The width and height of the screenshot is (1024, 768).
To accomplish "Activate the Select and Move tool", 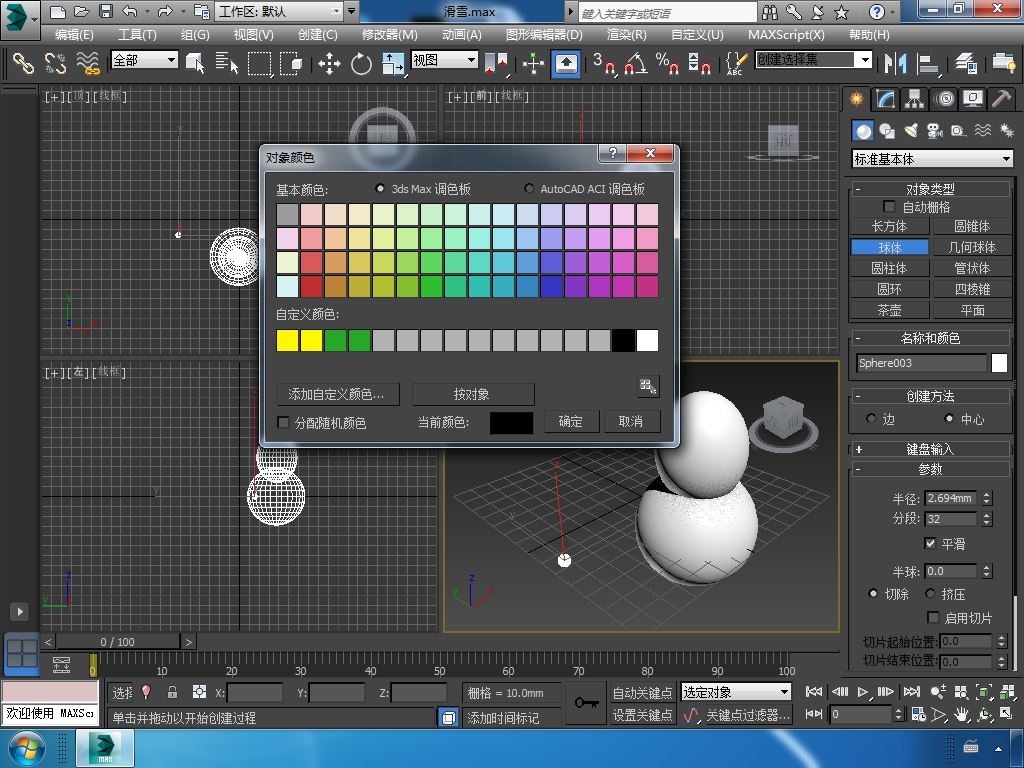I will 329,63.
